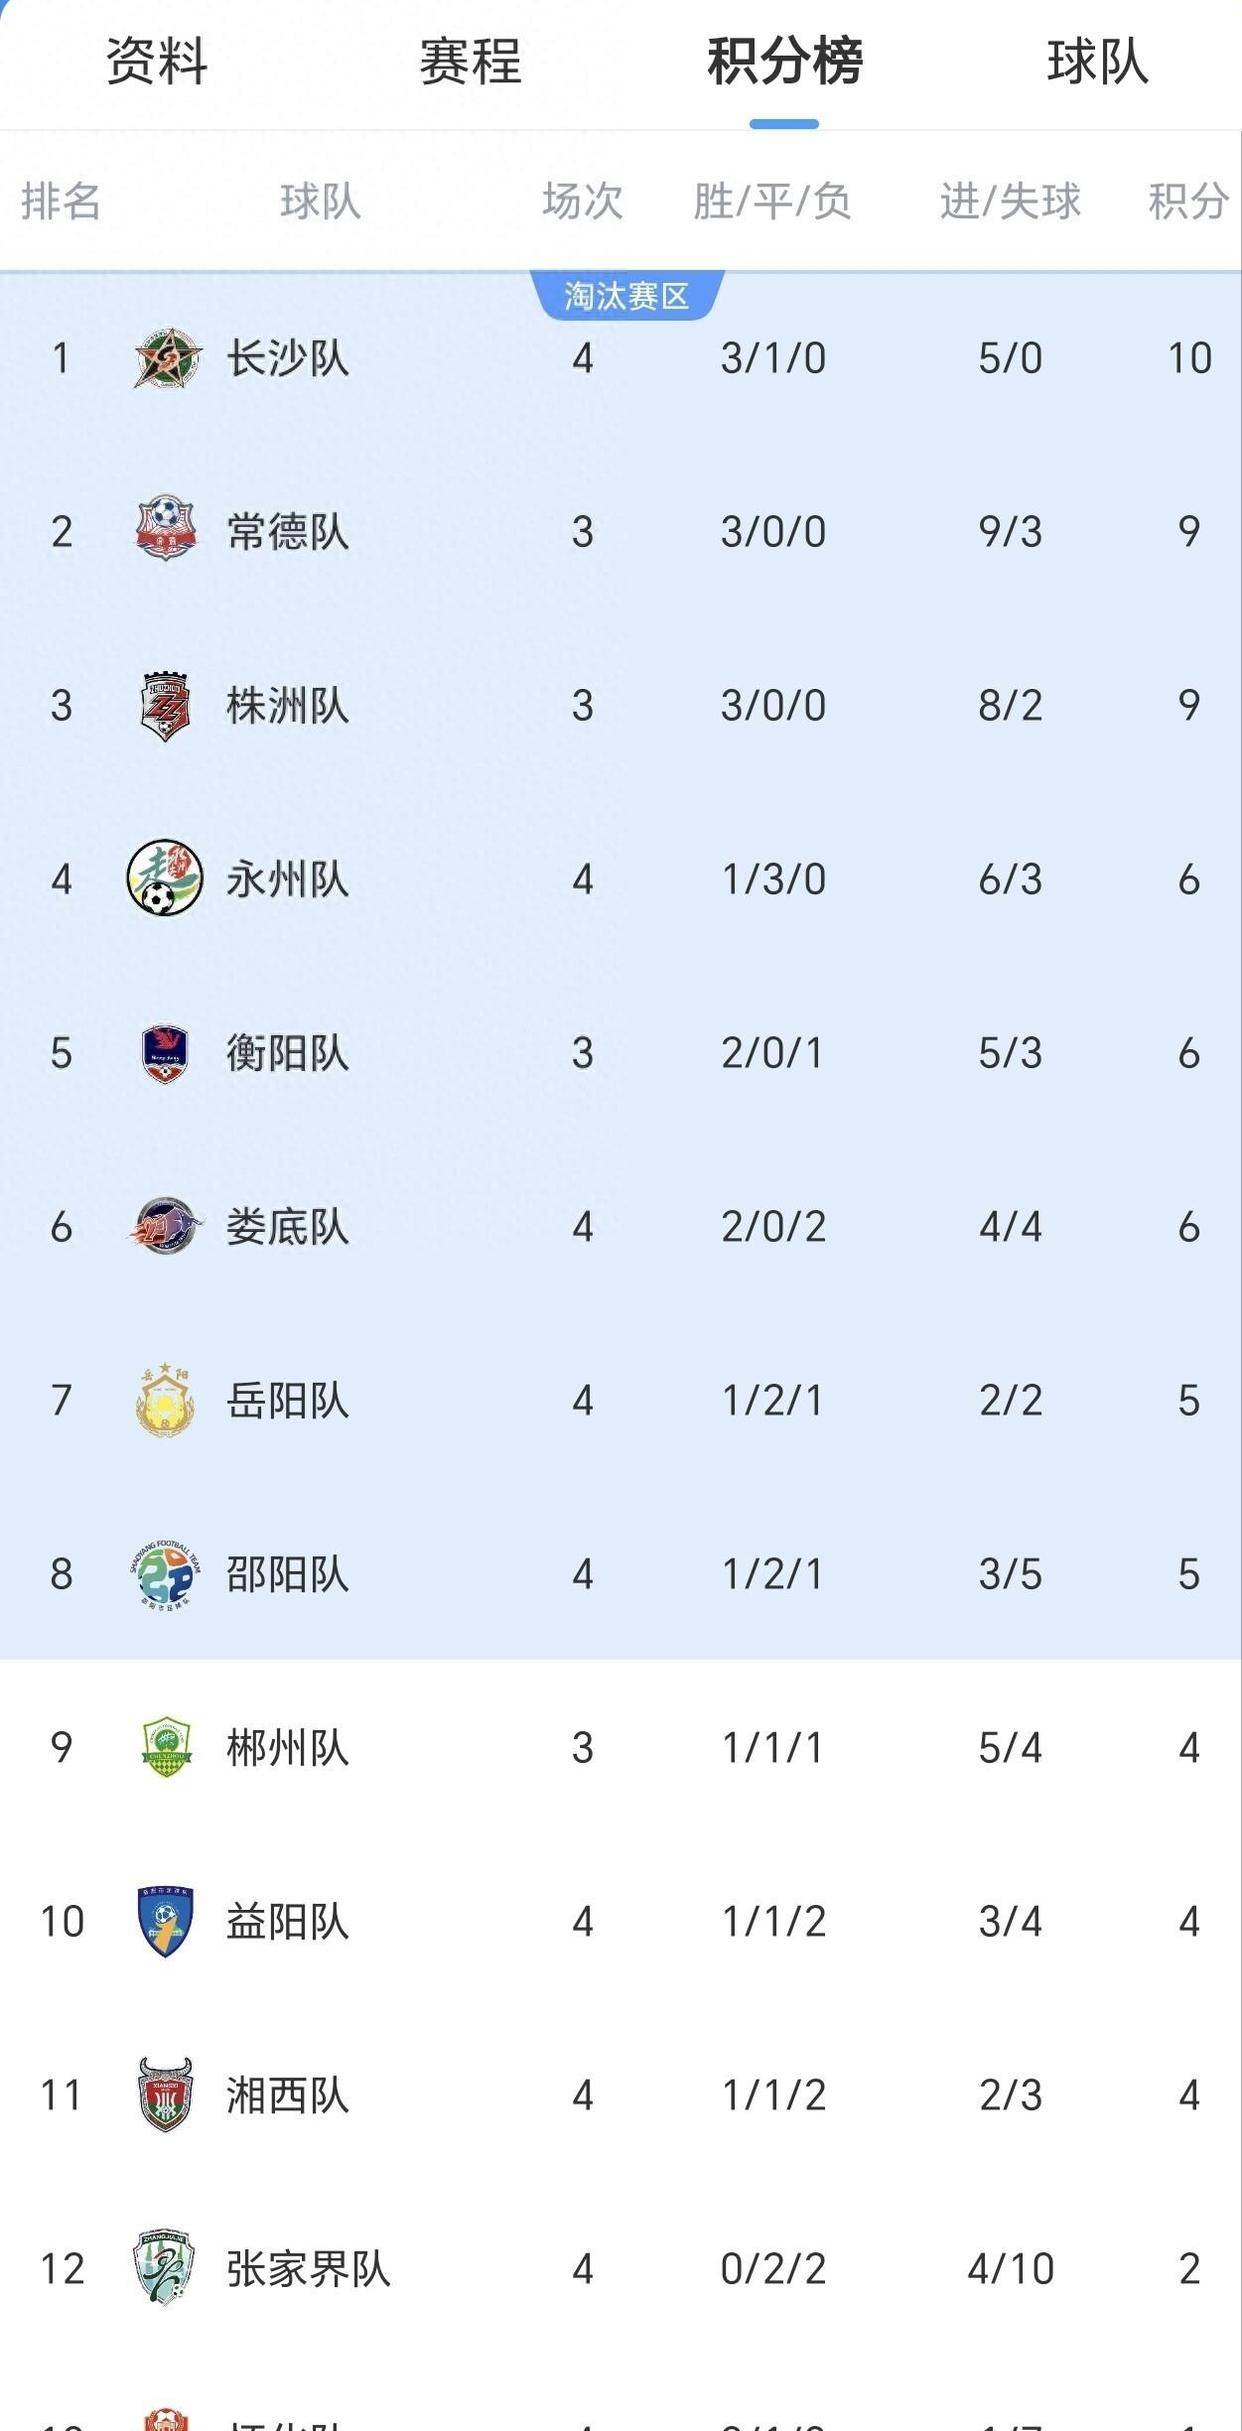The width and height of the screenshot is (1242, 2431).
Task: Click the Changsha team (长沙队) logo
Action: click(x=167, y=358)
